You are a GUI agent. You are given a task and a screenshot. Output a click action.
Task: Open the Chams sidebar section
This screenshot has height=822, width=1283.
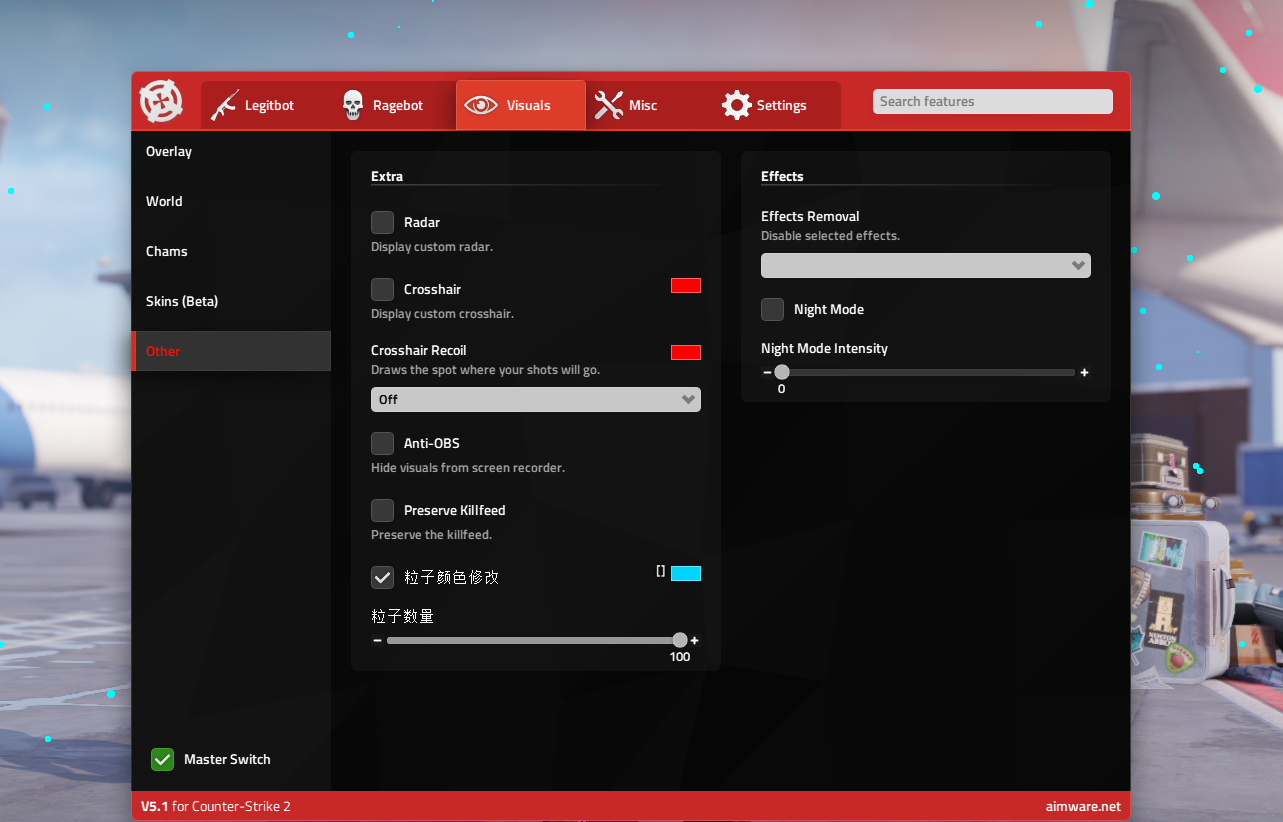point(231,251)
